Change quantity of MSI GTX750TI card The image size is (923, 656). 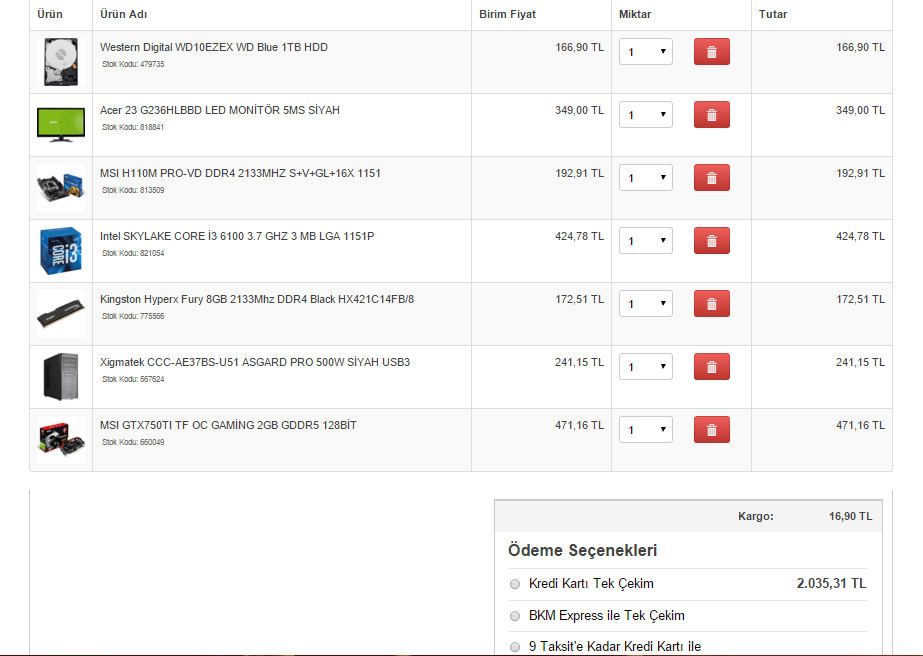click(x=646, y=430)
